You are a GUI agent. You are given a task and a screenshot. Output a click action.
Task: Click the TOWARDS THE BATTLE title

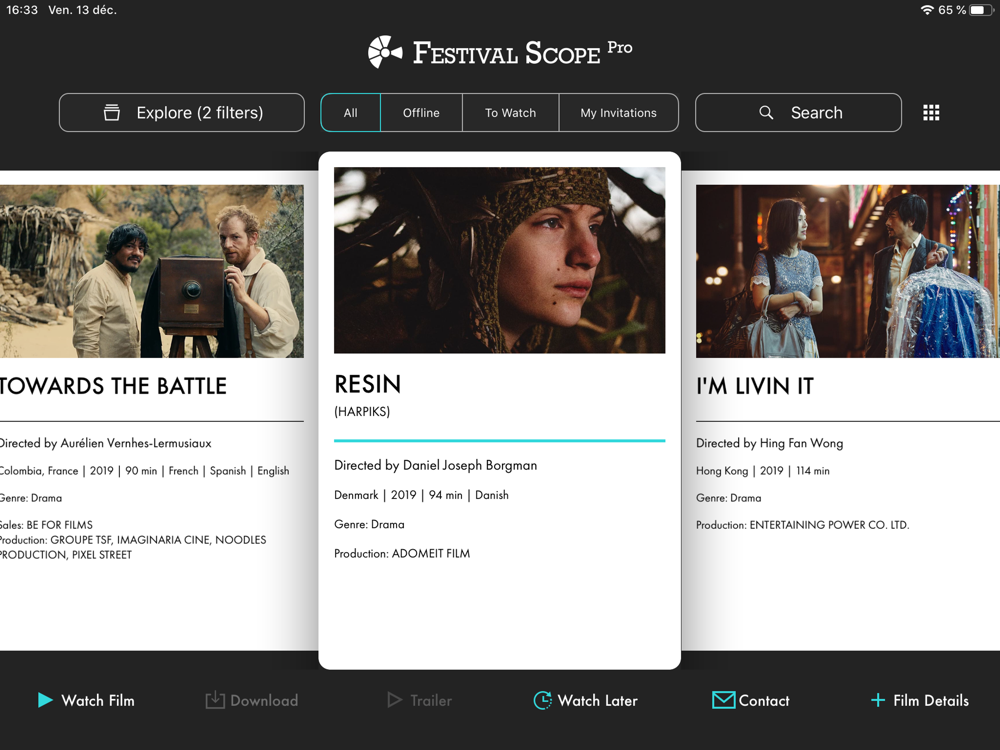(113, 386)
